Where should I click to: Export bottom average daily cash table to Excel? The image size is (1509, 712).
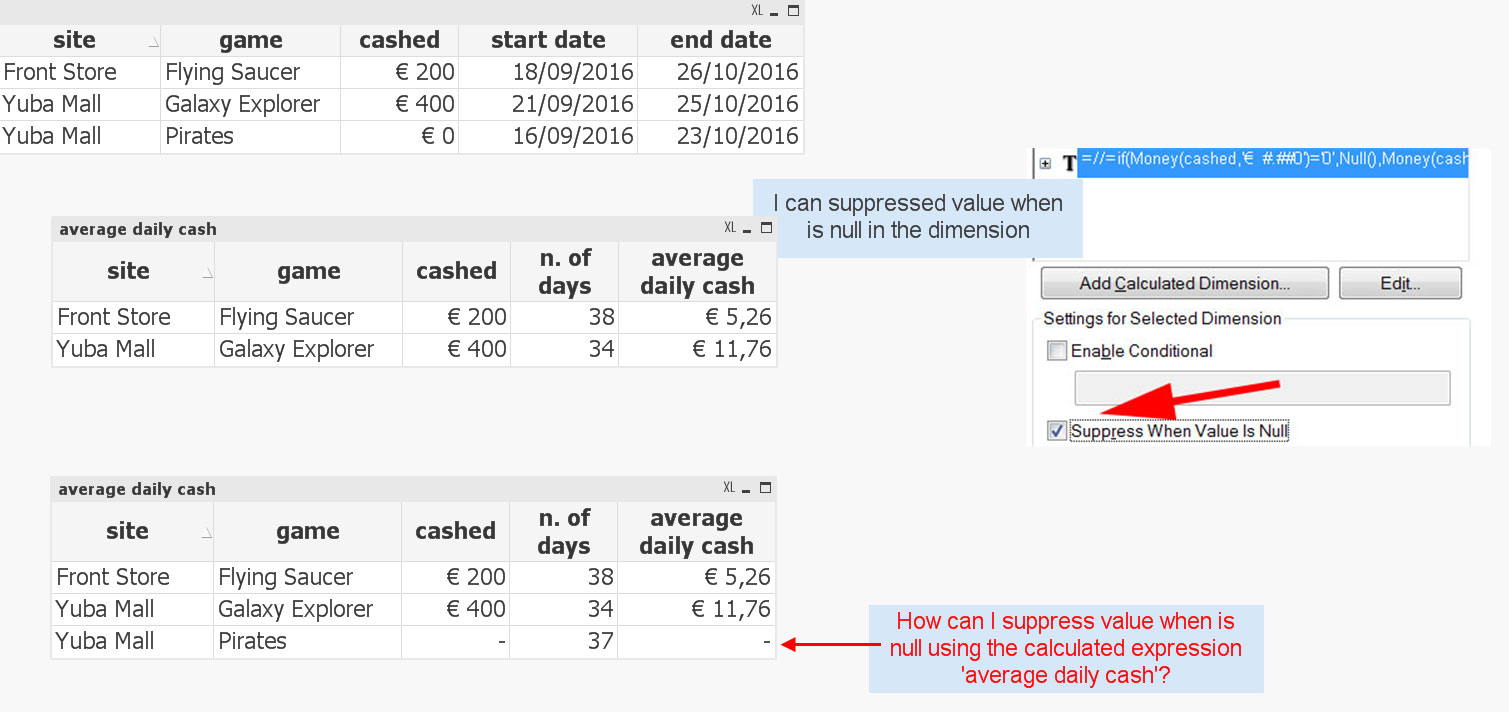(x=729, y=488)
